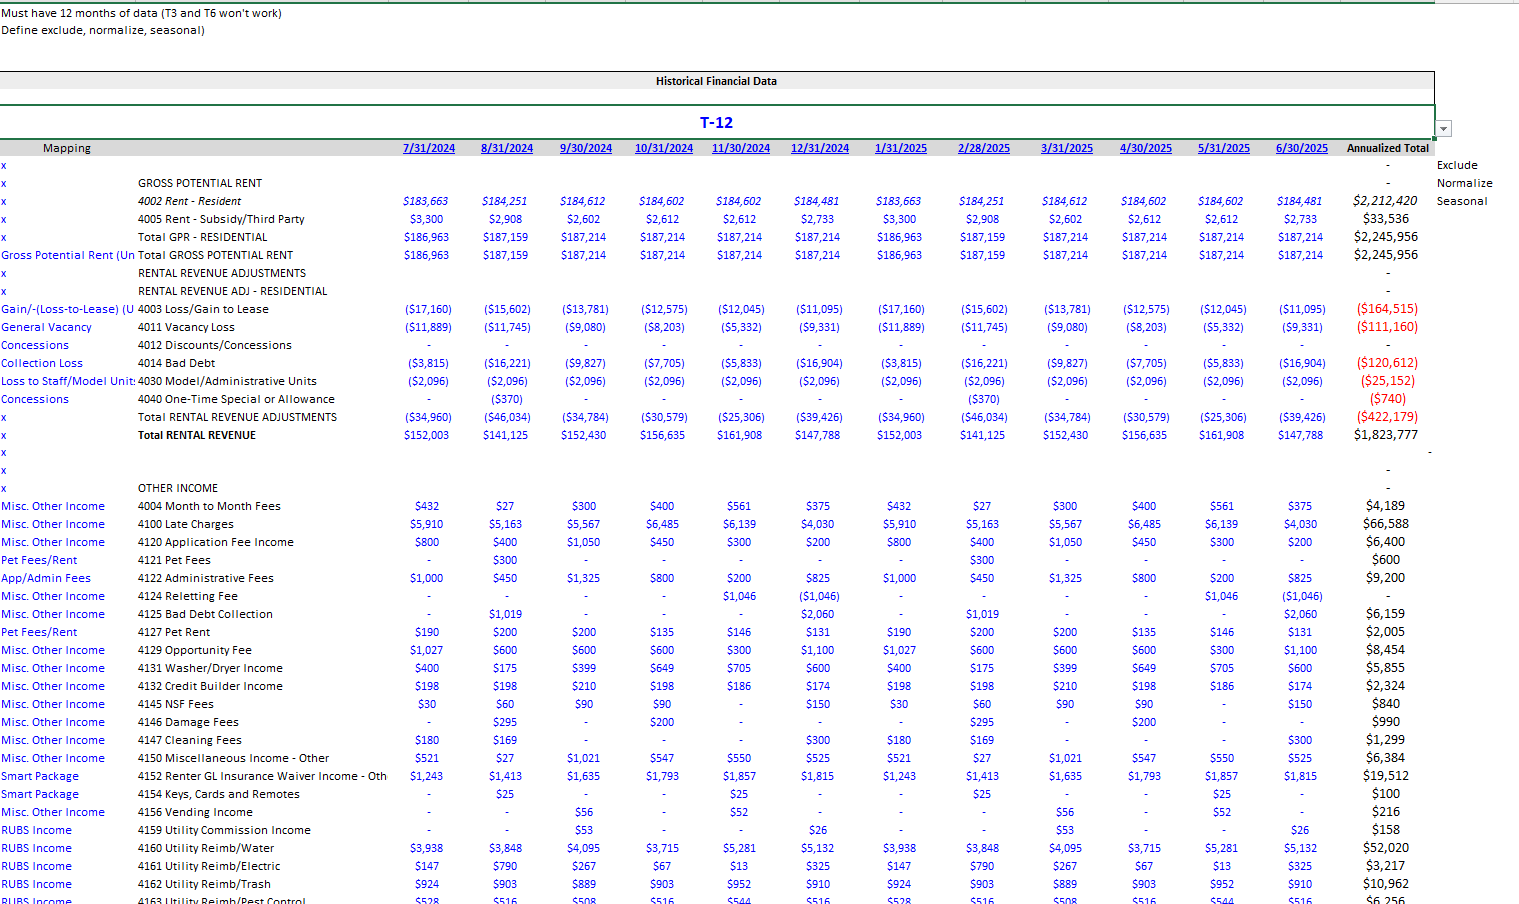Click the 'Gross Potential Rent (Un' mapping cell
The width and height of the screenshot is (1519, 904).
tap(68, 255)
